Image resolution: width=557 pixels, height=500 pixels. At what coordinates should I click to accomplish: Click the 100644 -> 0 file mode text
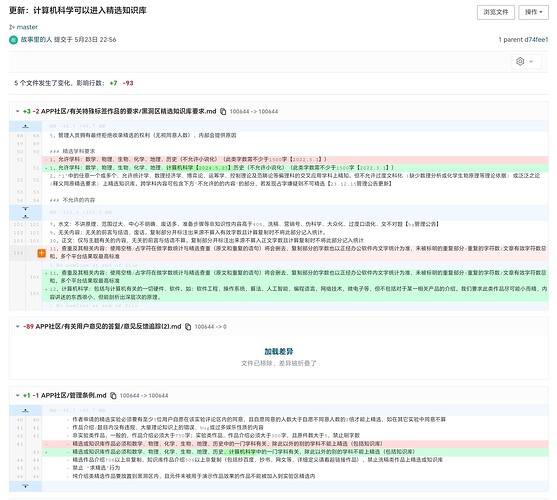[x=210, y=327]
